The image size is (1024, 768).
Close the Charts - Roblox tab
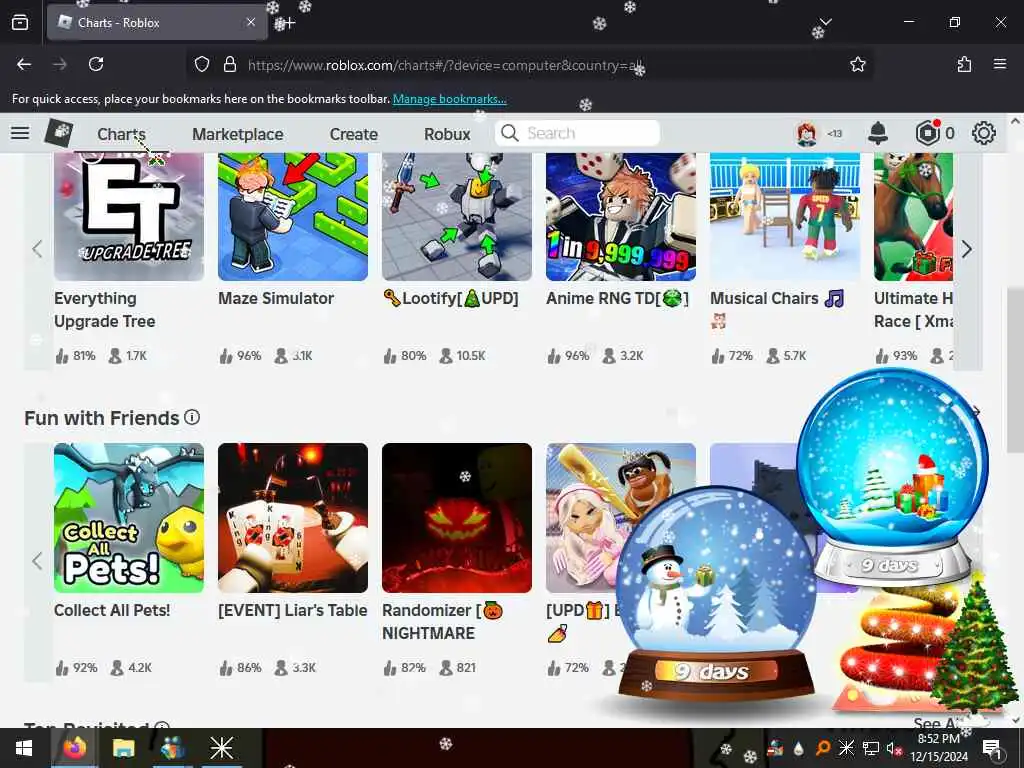click(251, 22)
